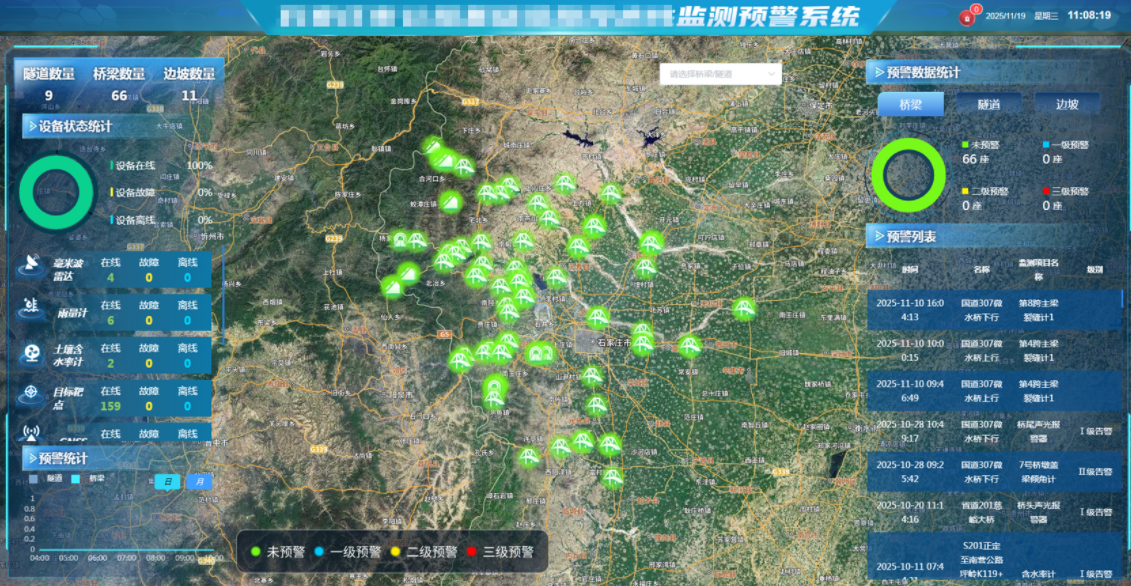Image resolution: width=1131 pixels, height=586 pixels.
Task: Switch to the 边坡 tab
Action: pos(1067,104)
